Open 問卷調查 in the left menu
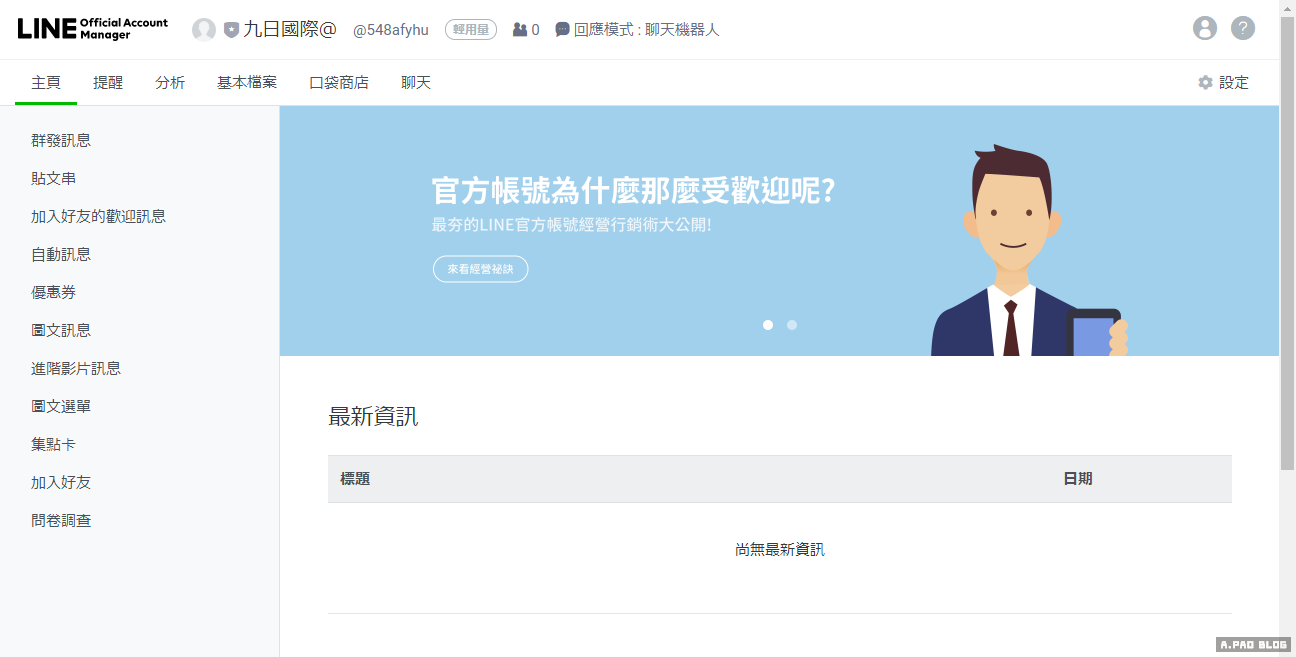This screenshot has width=1296, height=657. point(61,521)
